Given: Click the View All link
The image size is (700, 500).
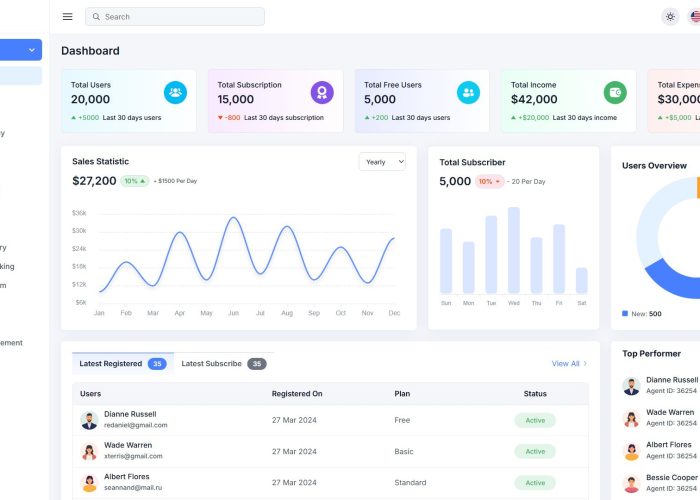Looking at the screenshot, I should pyautogui.click(x=569, y=363).
